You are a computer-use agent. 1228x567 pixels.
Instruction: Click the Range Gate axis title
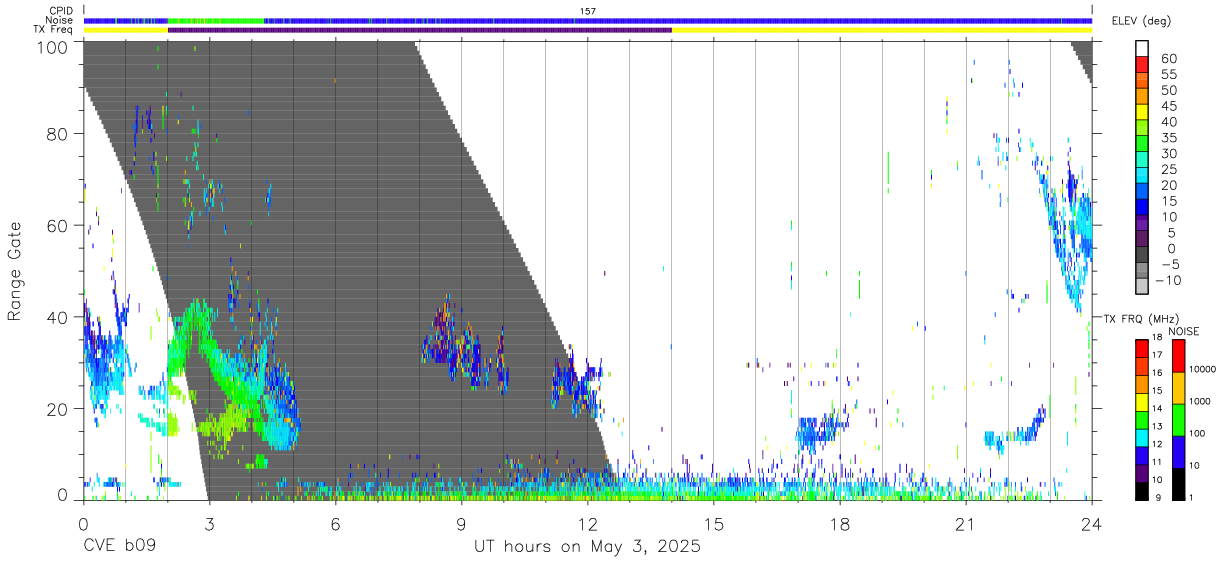[15, 271]
